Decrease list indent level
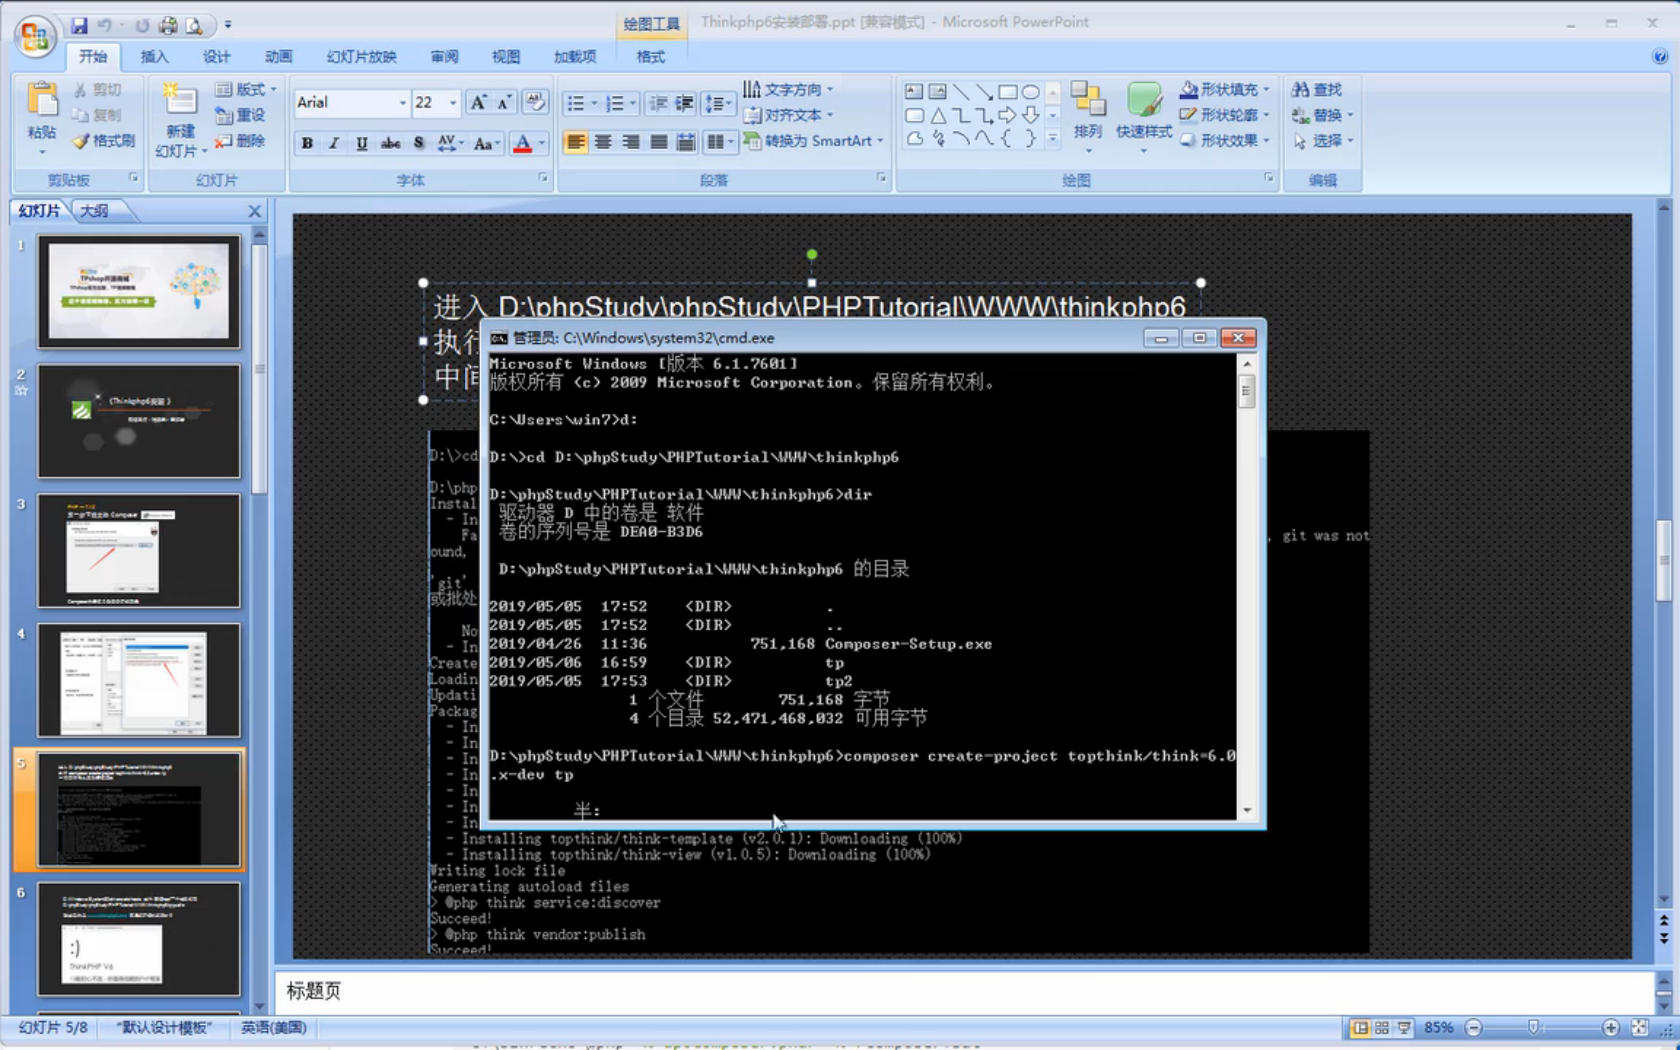1680x1050 pixels. (658, 103)
